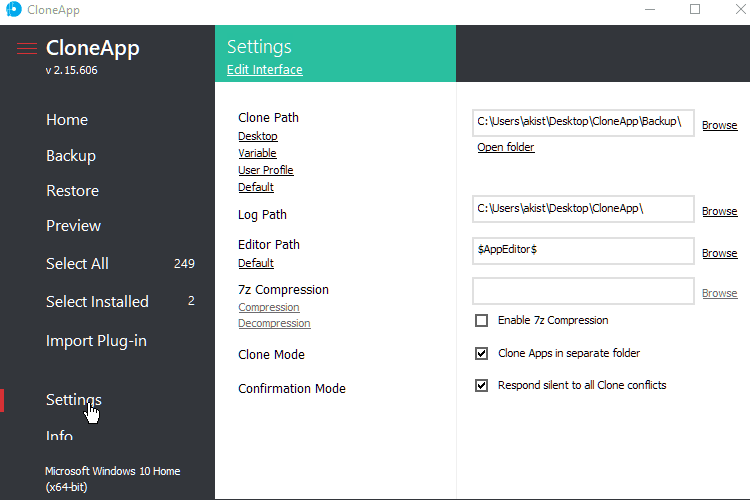This screenshot has height=500, width=750.
Task: Click the Open folder link
Action: pos(506,147)
